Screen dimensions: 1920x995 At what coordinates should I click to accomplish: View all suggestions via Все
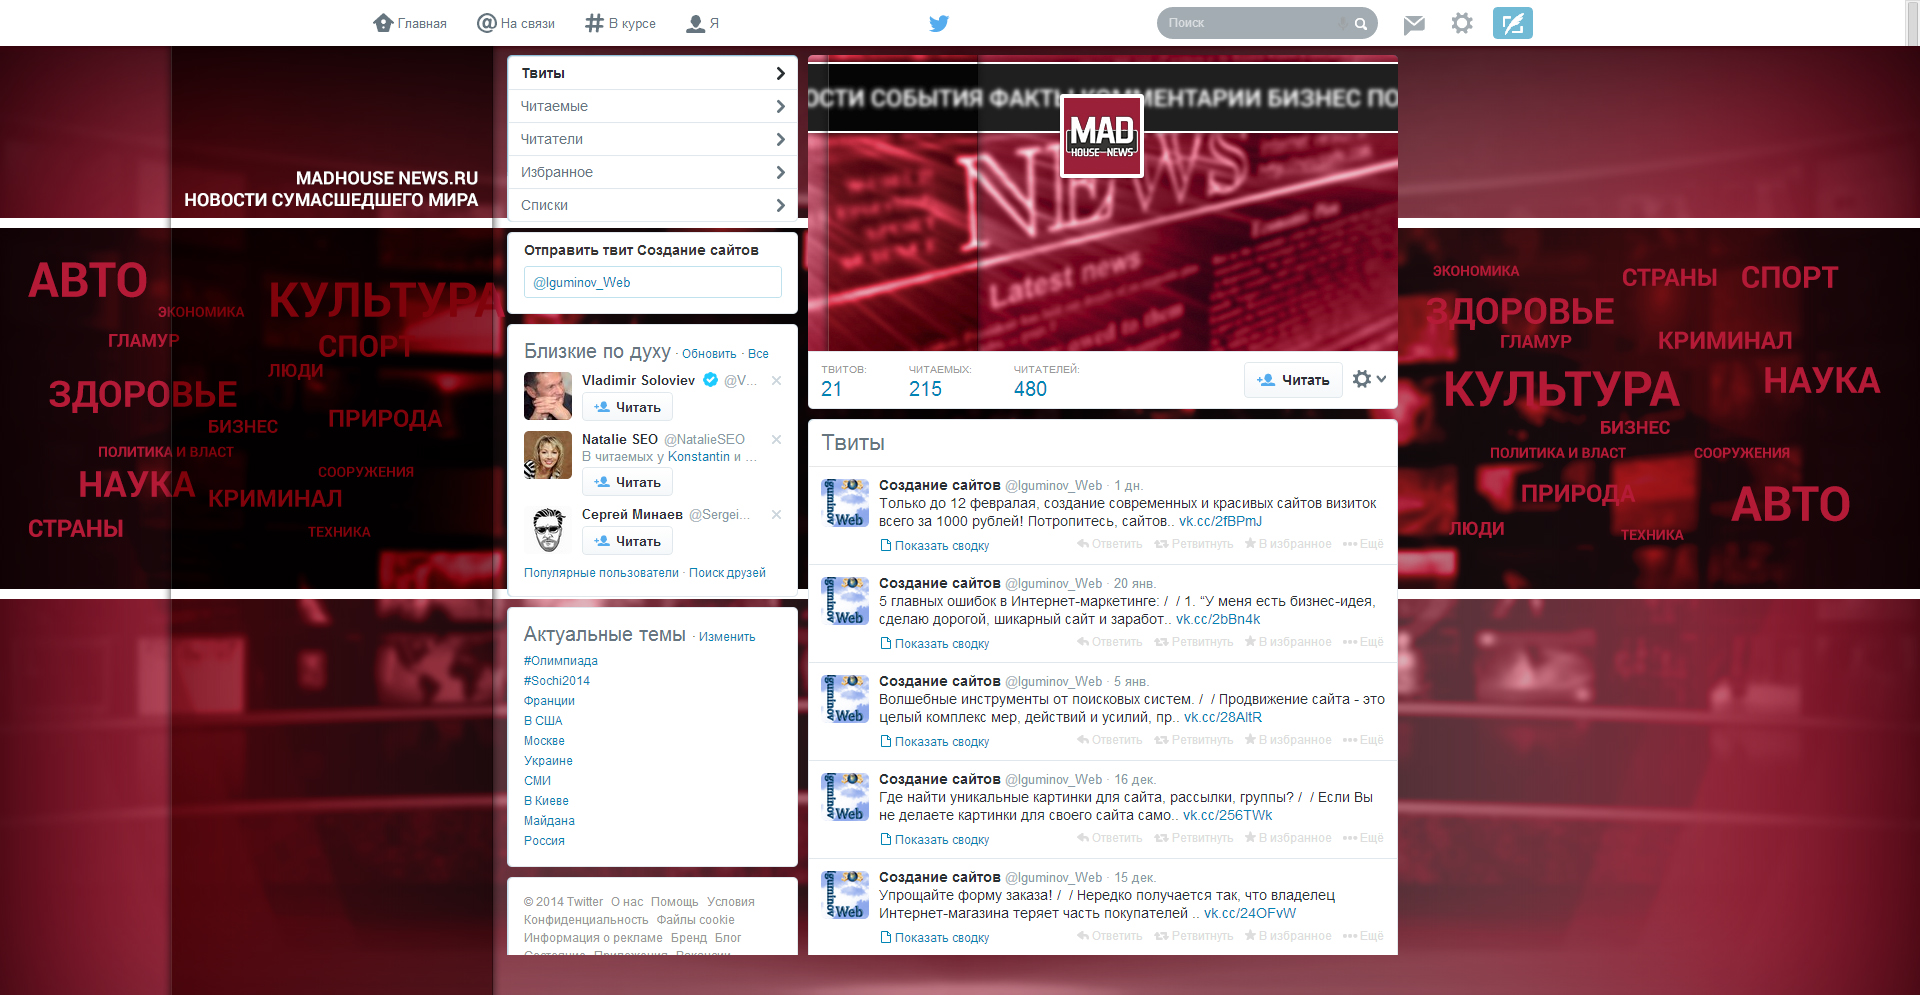coord(758,354)
